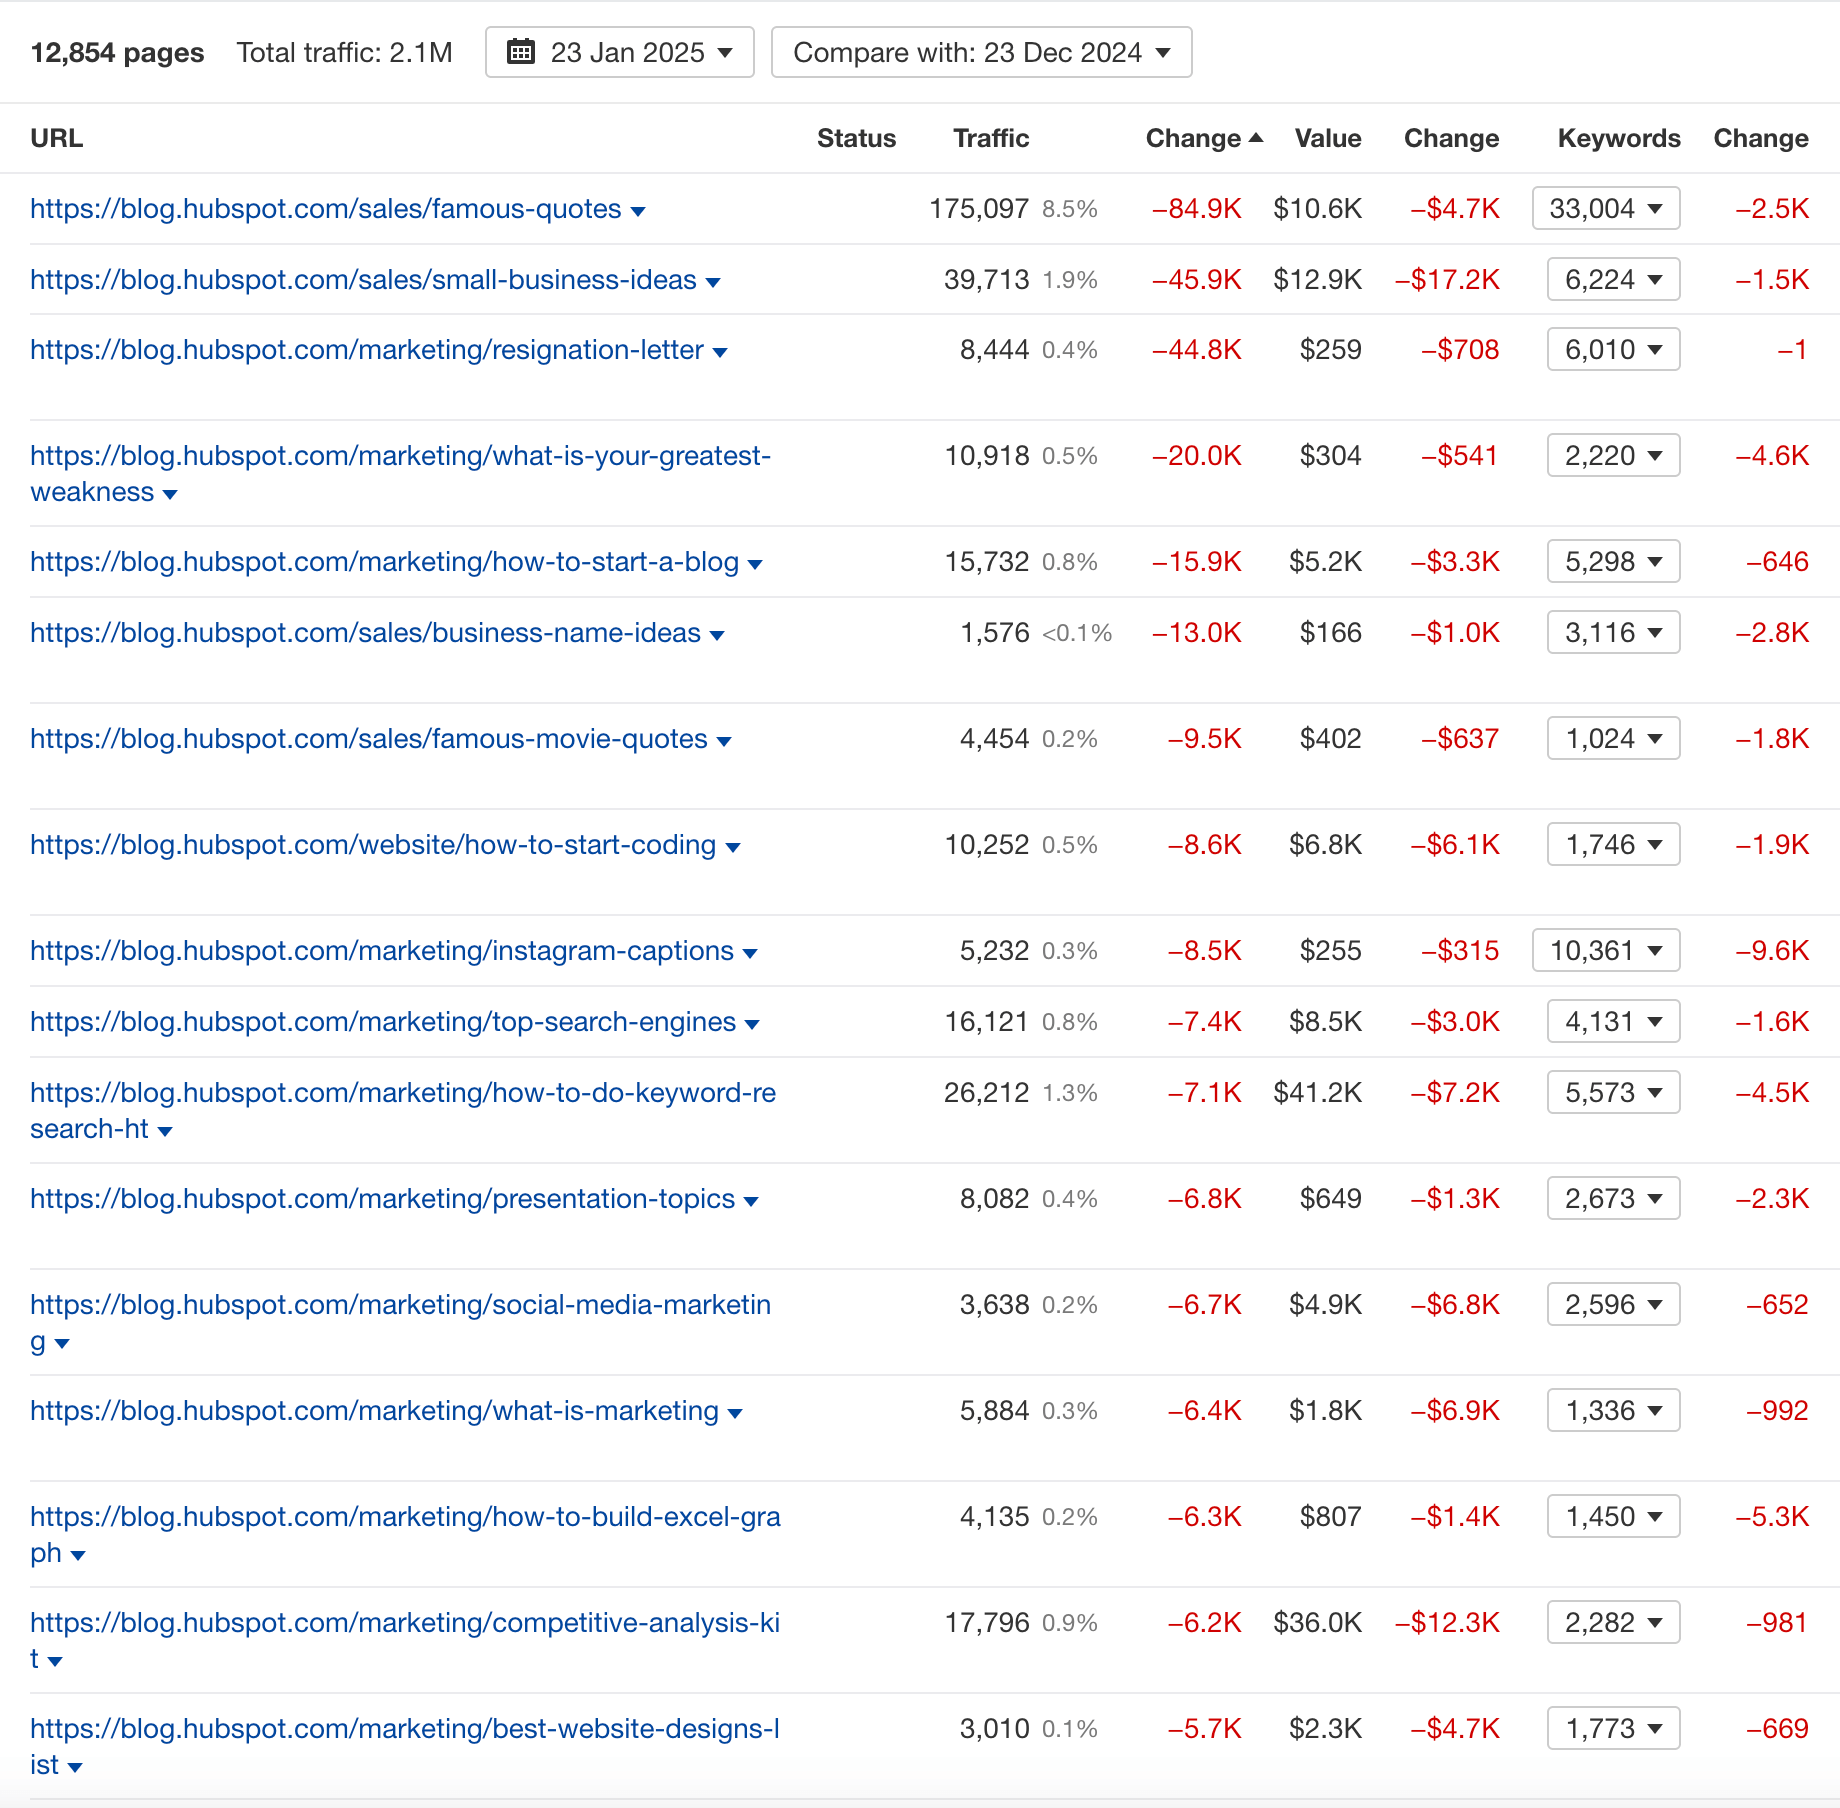Open the what-is-marketing URL link

pyautogui.click(x=374, y=1411)
